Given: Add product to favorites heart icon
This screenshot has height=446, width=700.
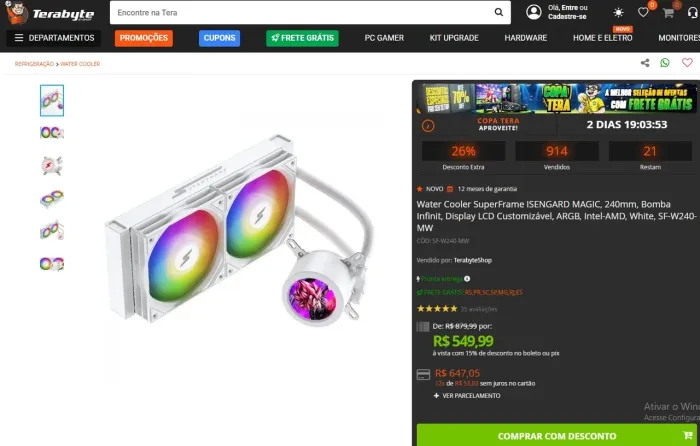Looking at the screenshot, I should click(687, 63).
